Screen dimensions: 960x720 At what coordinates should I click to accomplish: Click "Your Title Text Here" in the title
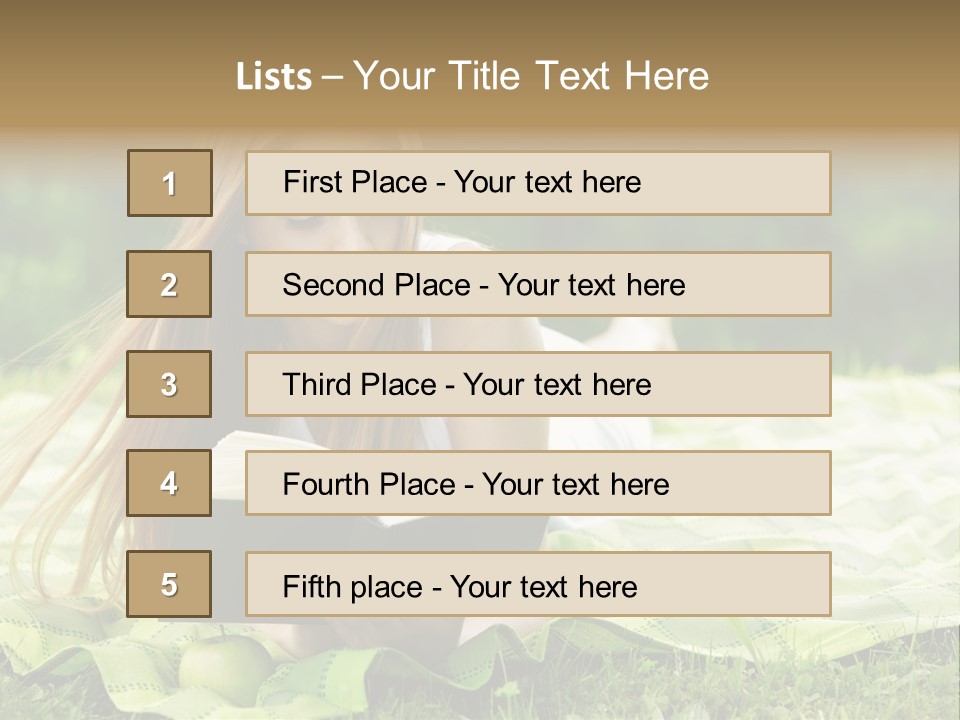click(x=531, y=76)
